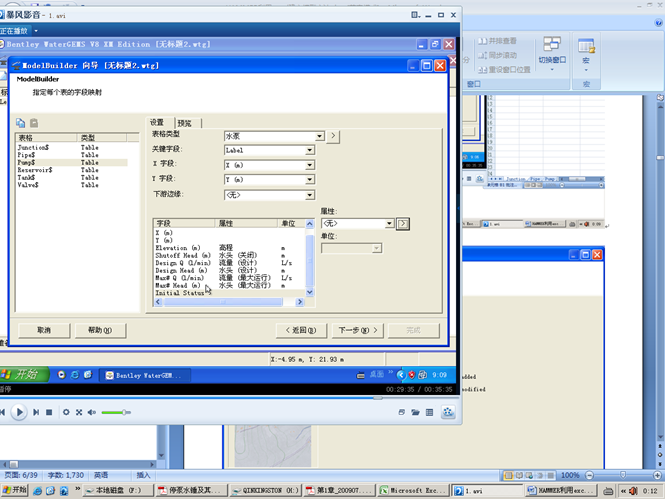
Task: Click the arrow button beside 属性 dropdown
Action: pos(403,224)
